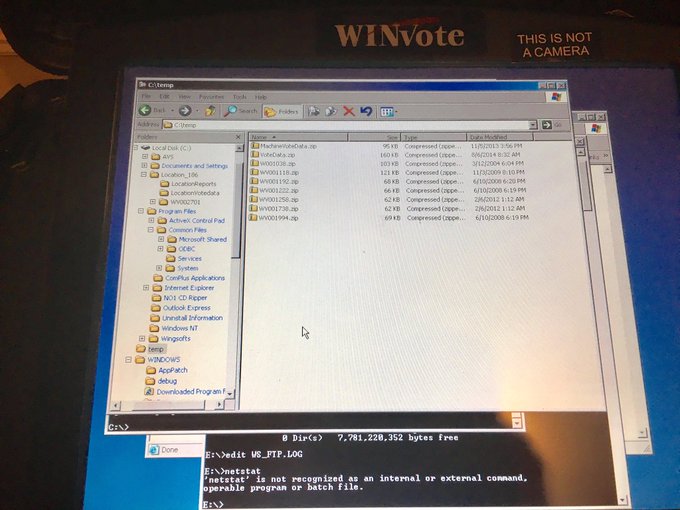The height and width of the screenshot is (510, 680).
Task: Click the blue Undo arrow icon
Action: pyautogui.click(x=366, y=111)
